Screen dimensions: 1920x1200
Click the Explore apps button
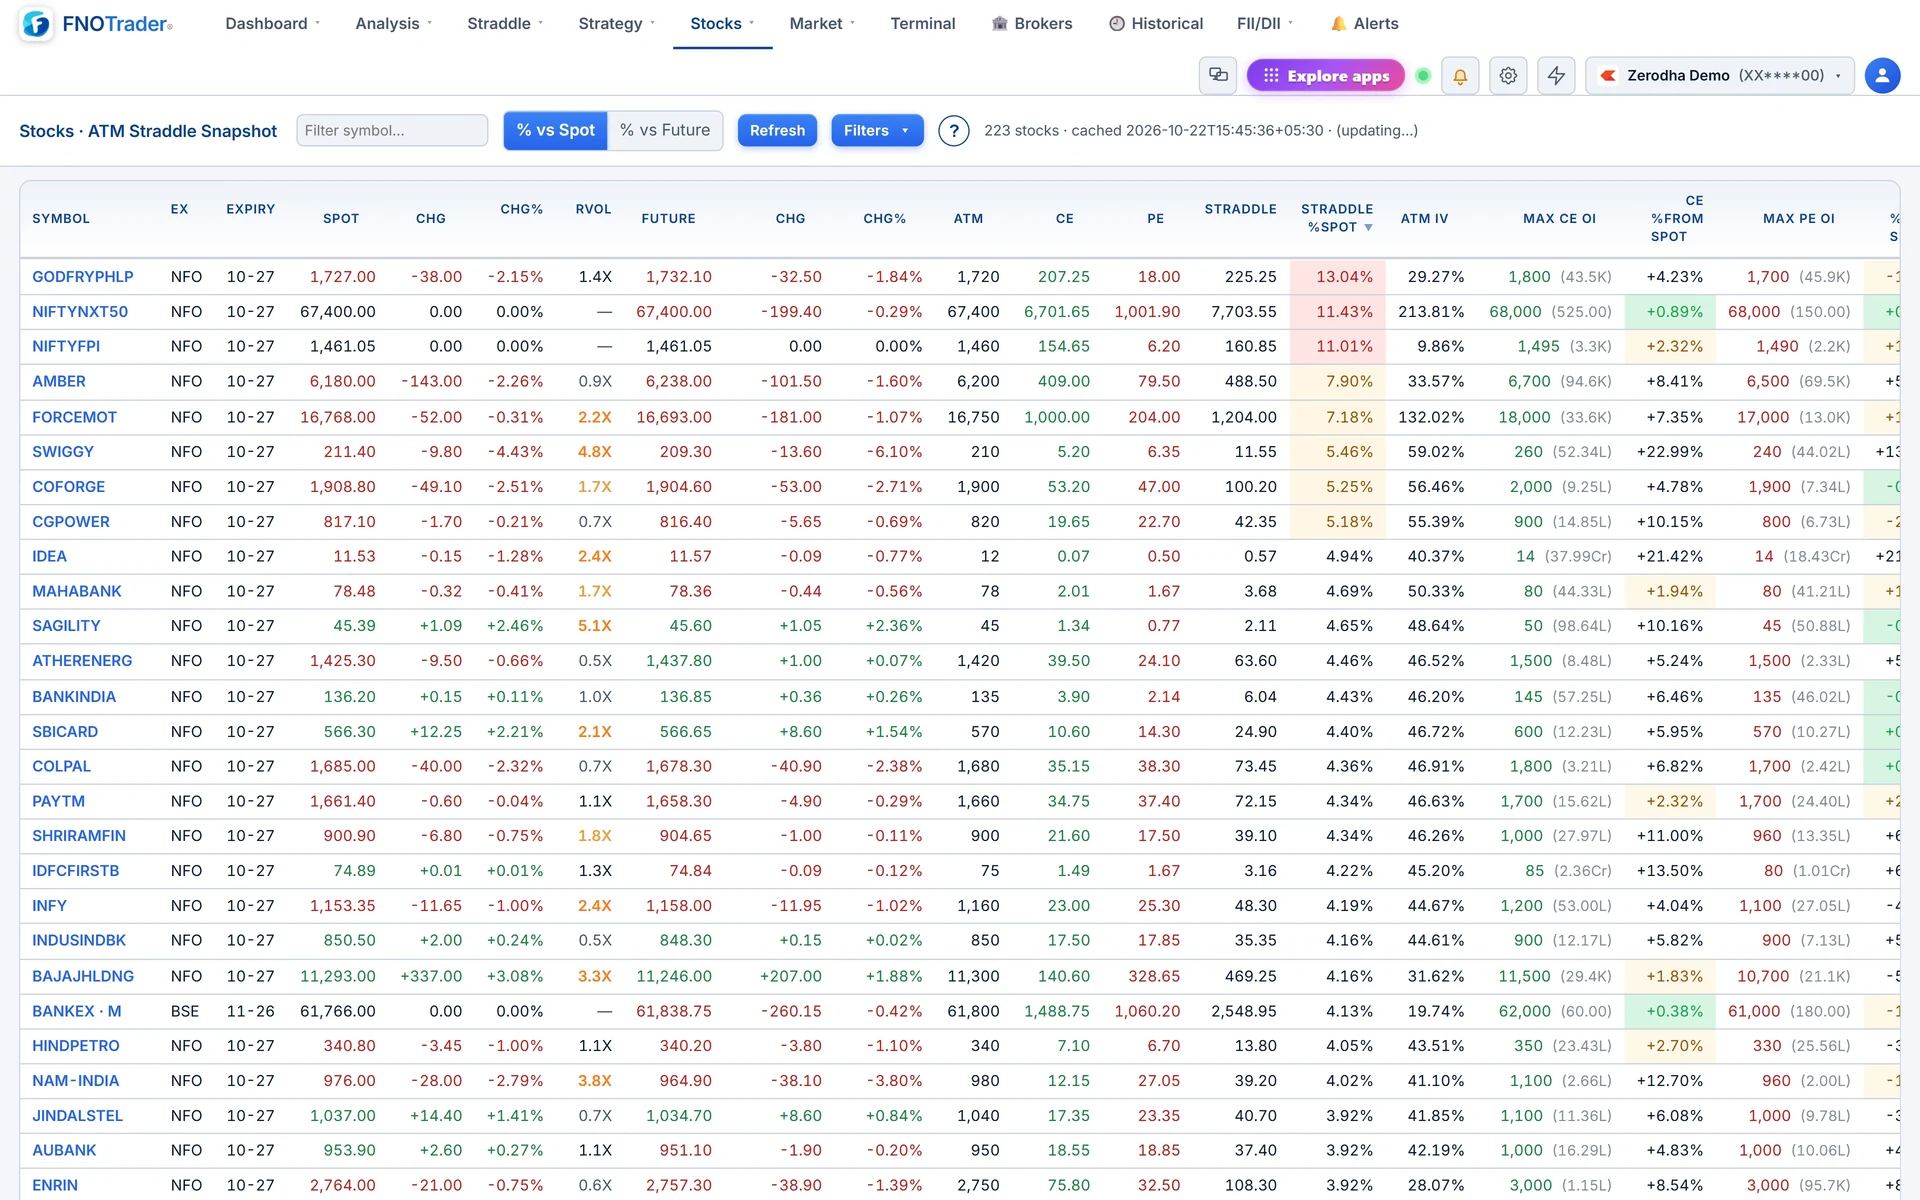1326,76
